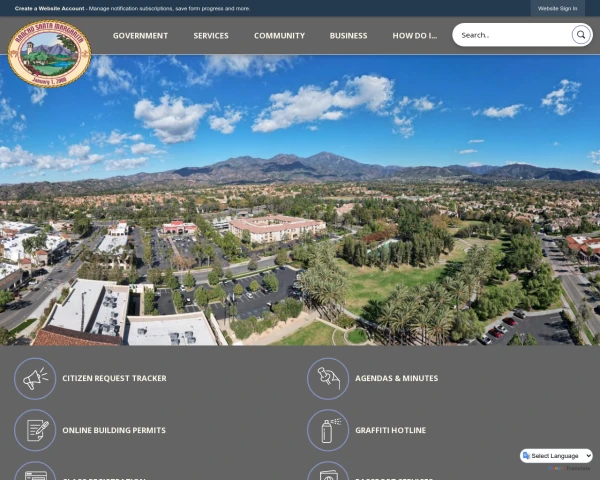
Task: Click the magnifying glass search icon
Action: point(581,35)
